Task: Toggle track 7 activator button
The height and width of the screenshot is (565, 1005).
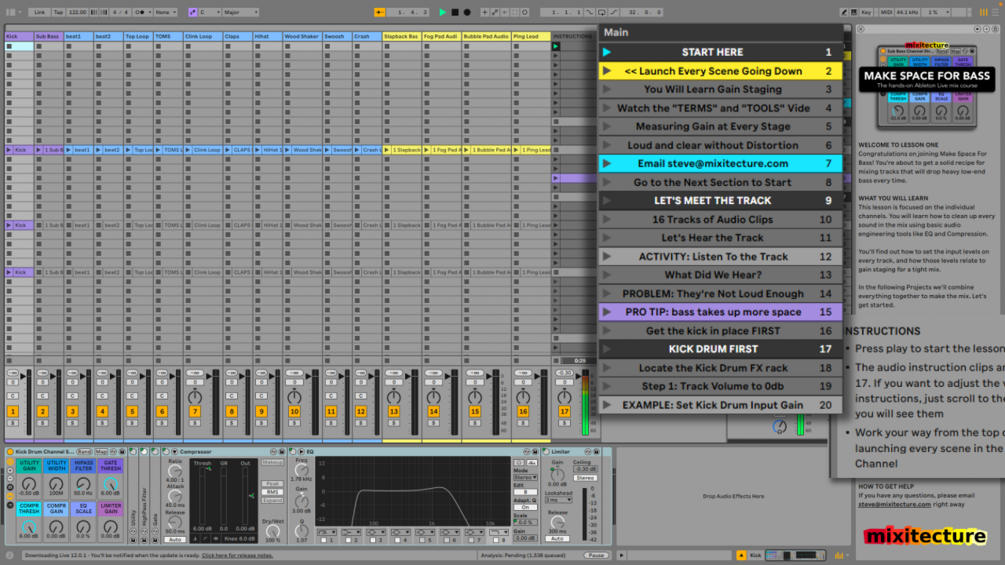Action: click(195, 412)
